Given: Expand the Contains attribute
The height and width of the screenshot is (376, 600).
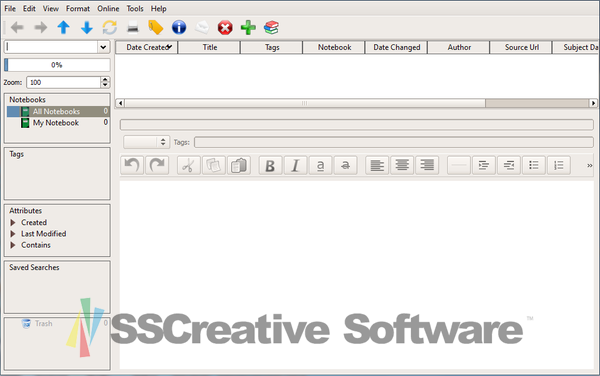Looking at the screenshot, I should 13,245.
